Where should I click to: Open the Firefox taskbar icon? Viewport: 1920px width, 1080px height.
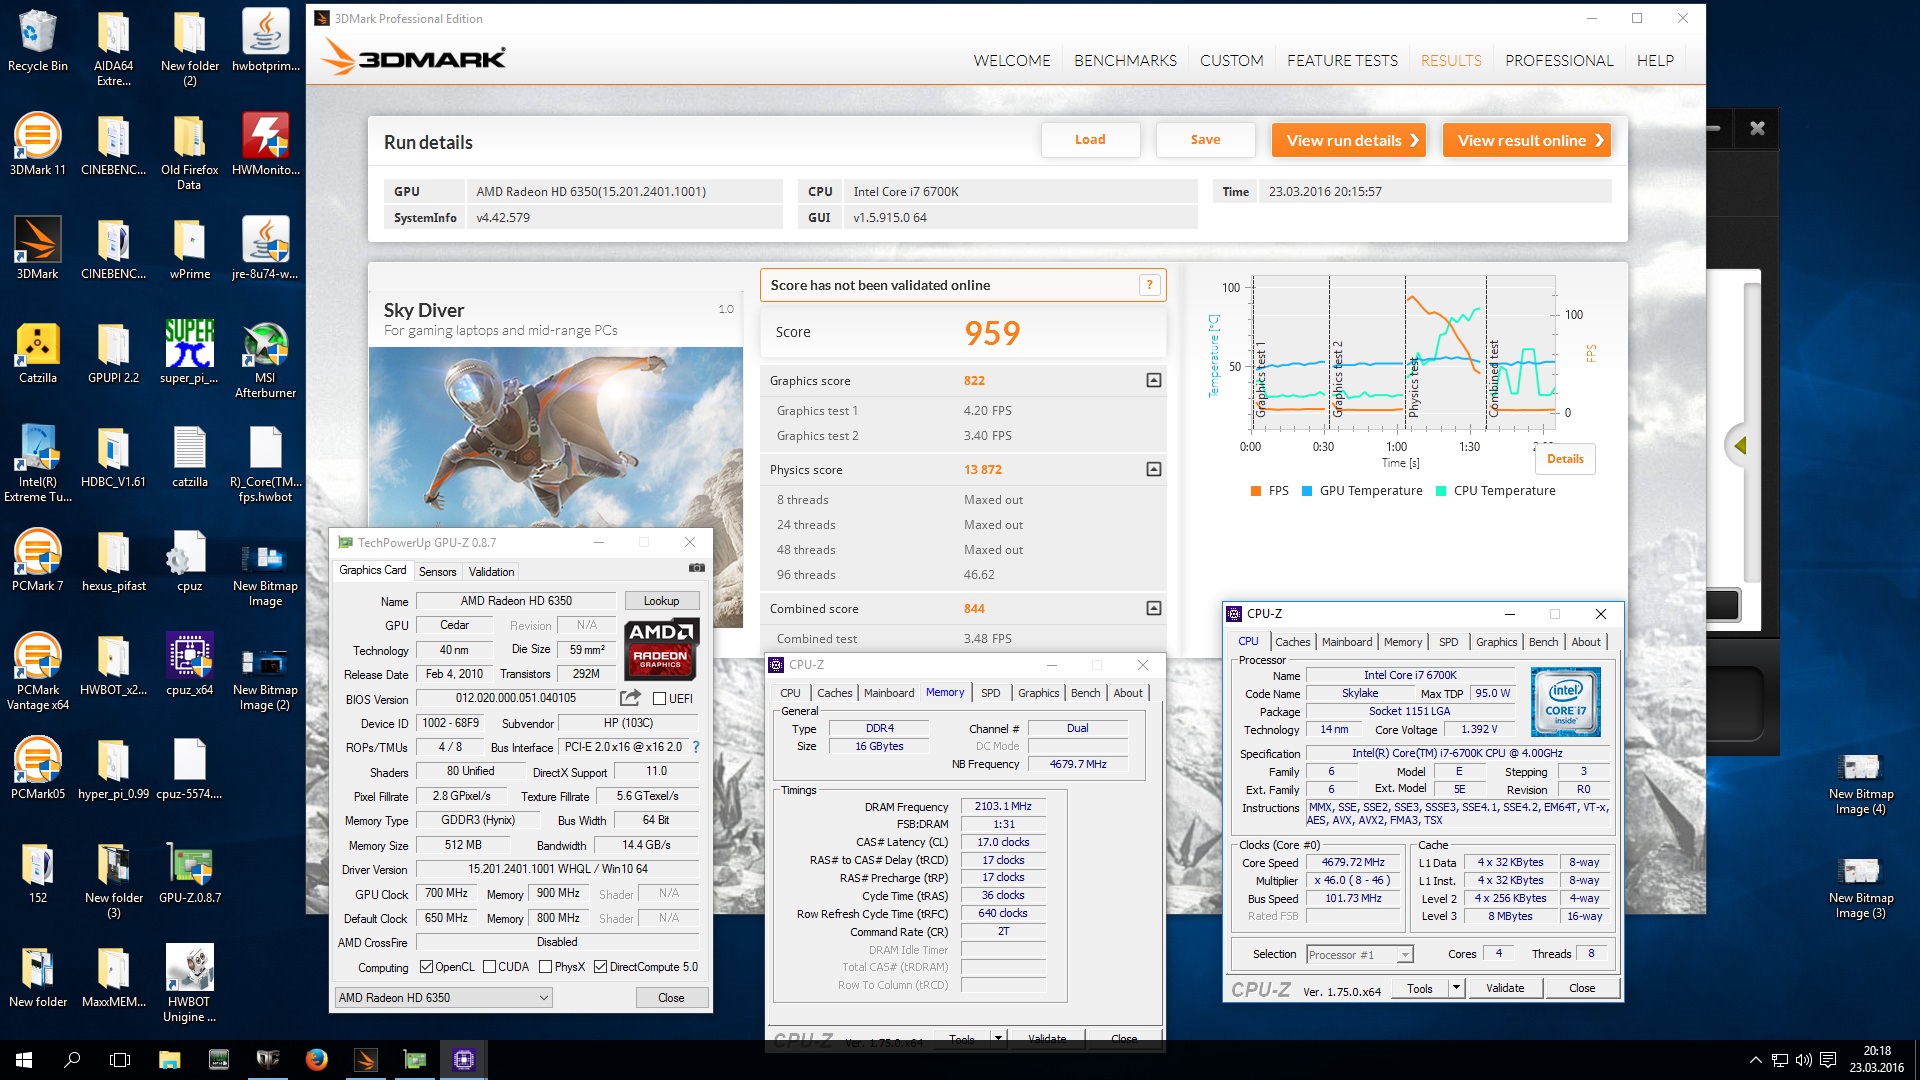(x=317, y=1059)
